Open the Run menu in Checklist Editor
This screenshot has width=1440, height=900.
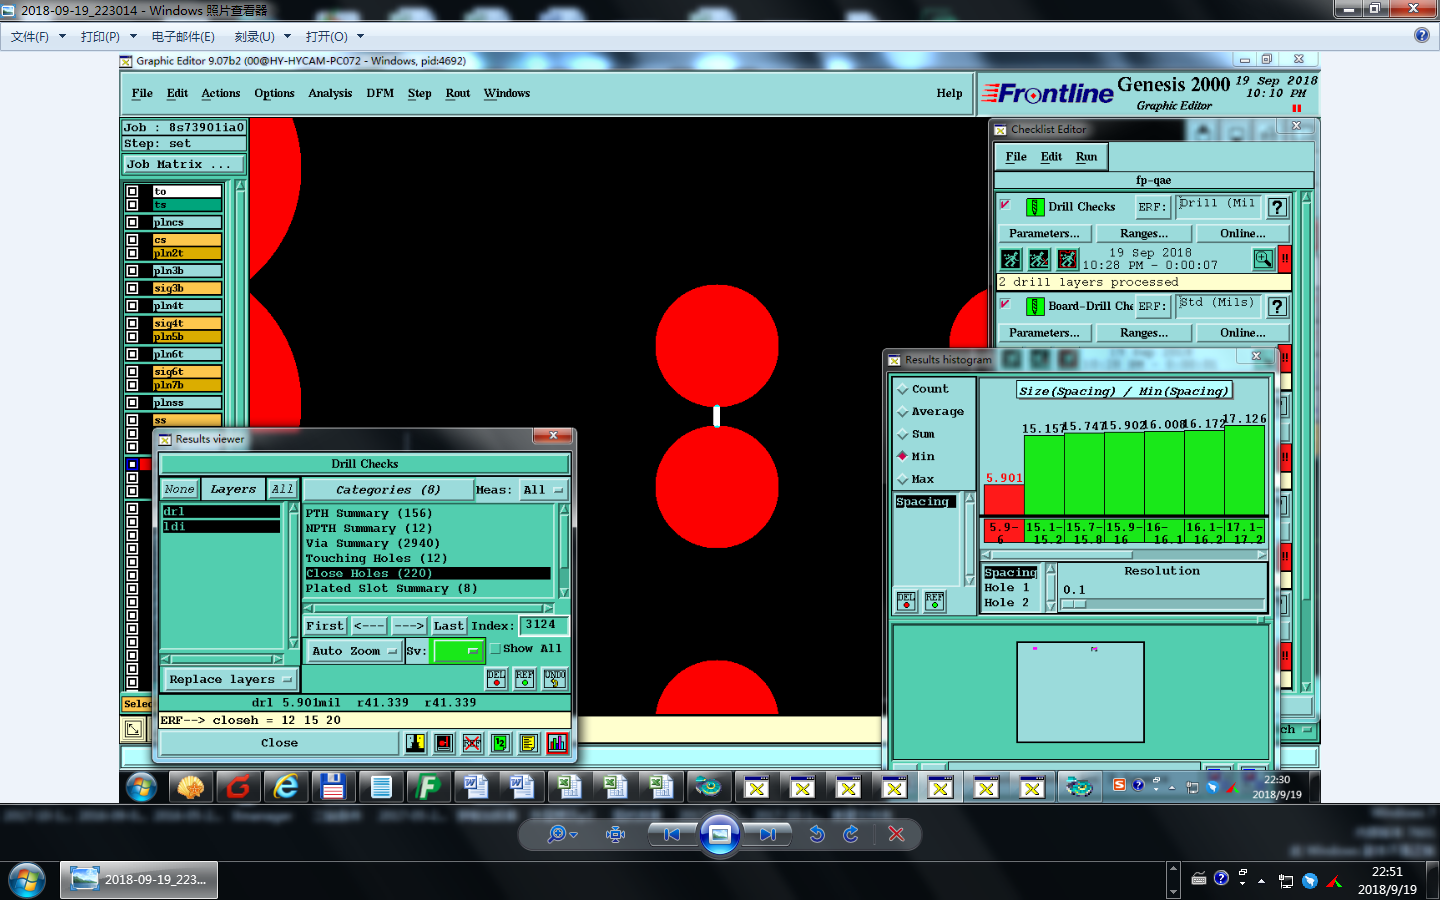1086,157
